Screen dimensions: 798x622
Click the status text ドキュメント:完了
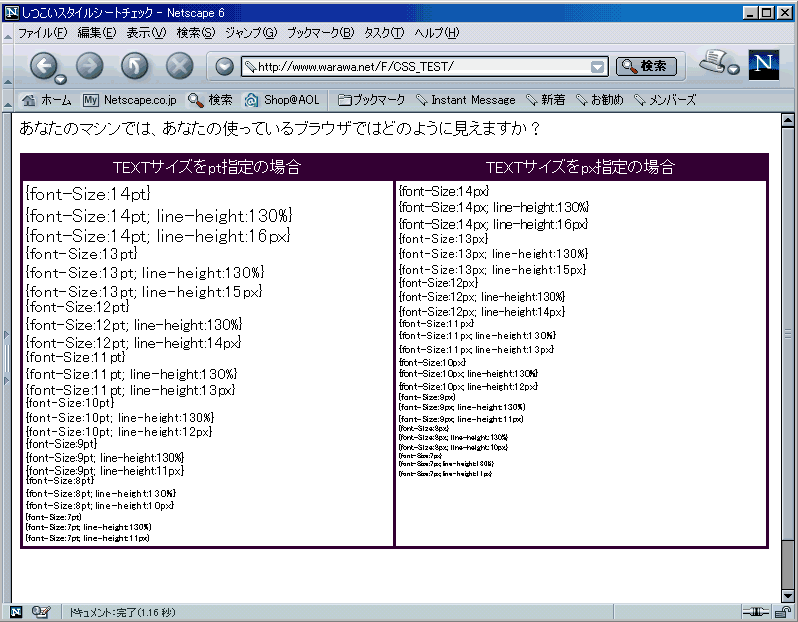click(x=122, y=612)
